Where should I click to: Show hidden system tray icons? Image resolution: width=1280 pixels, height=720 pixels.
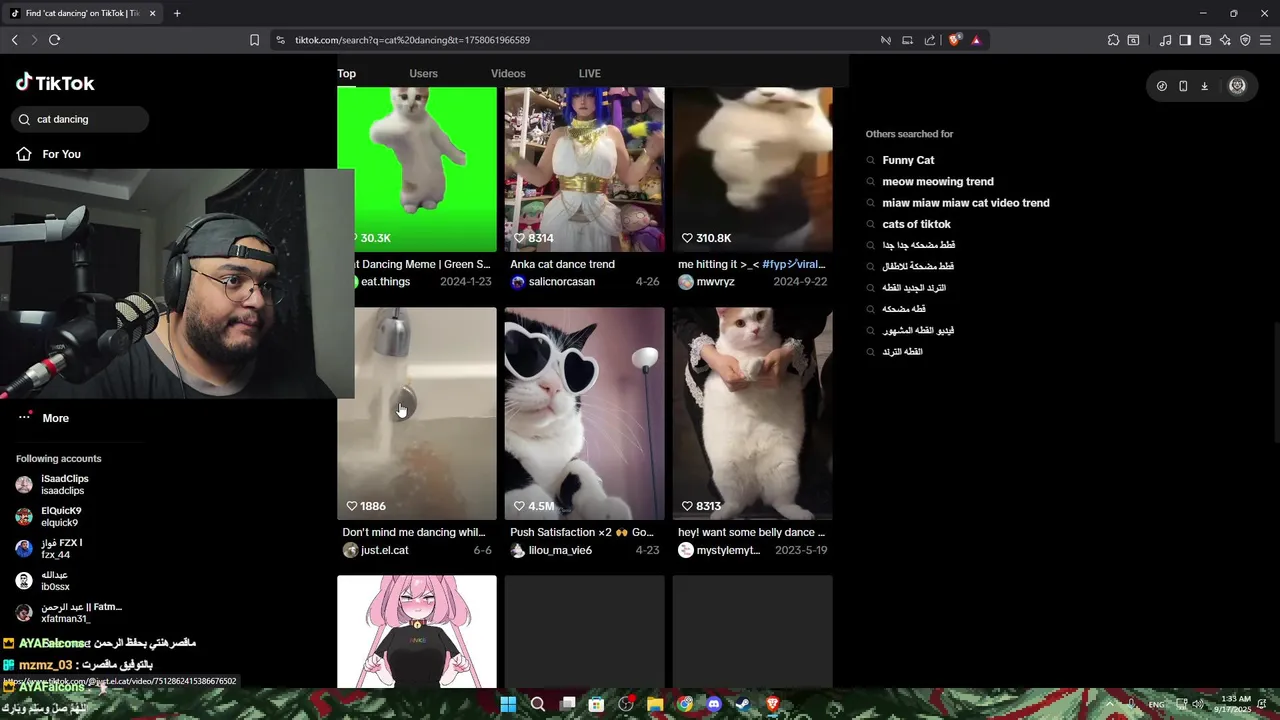1108,704
